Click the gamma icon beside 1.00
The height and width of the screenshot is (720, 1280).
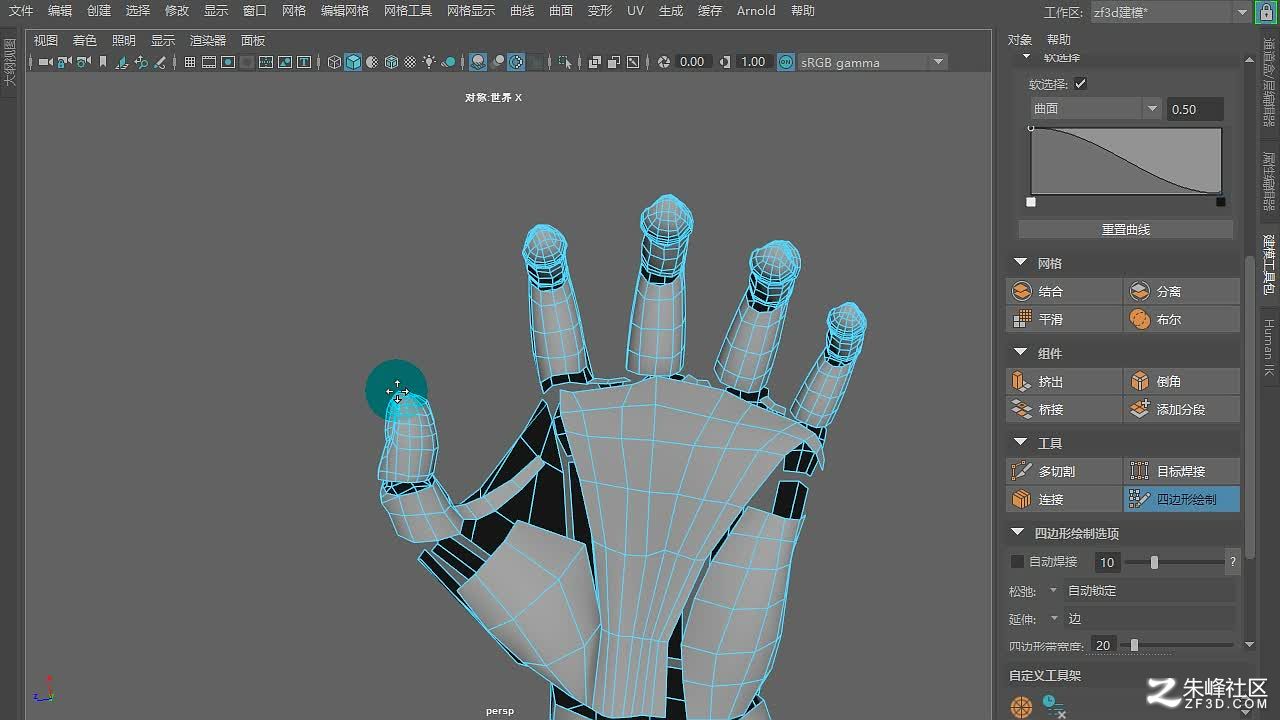725,62
